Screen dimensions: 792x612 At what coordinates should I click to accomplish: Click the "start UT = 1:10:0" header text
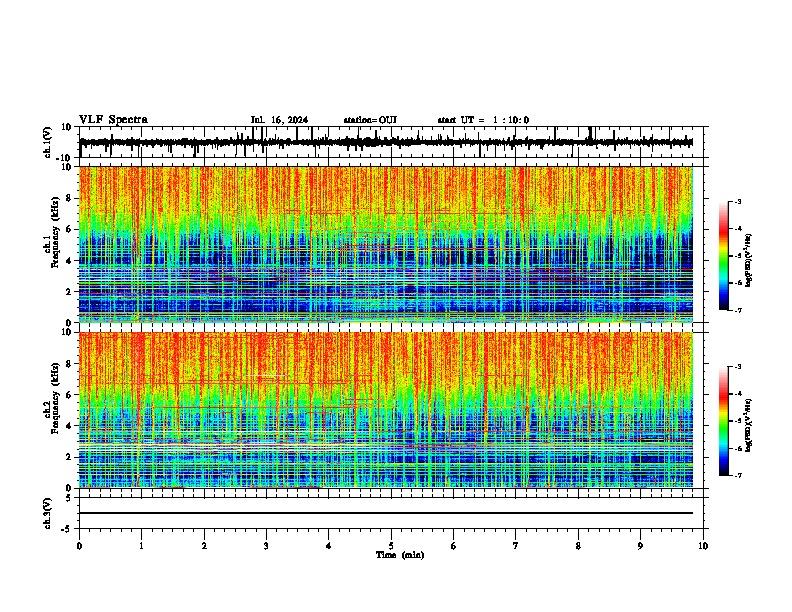point(483,120)
